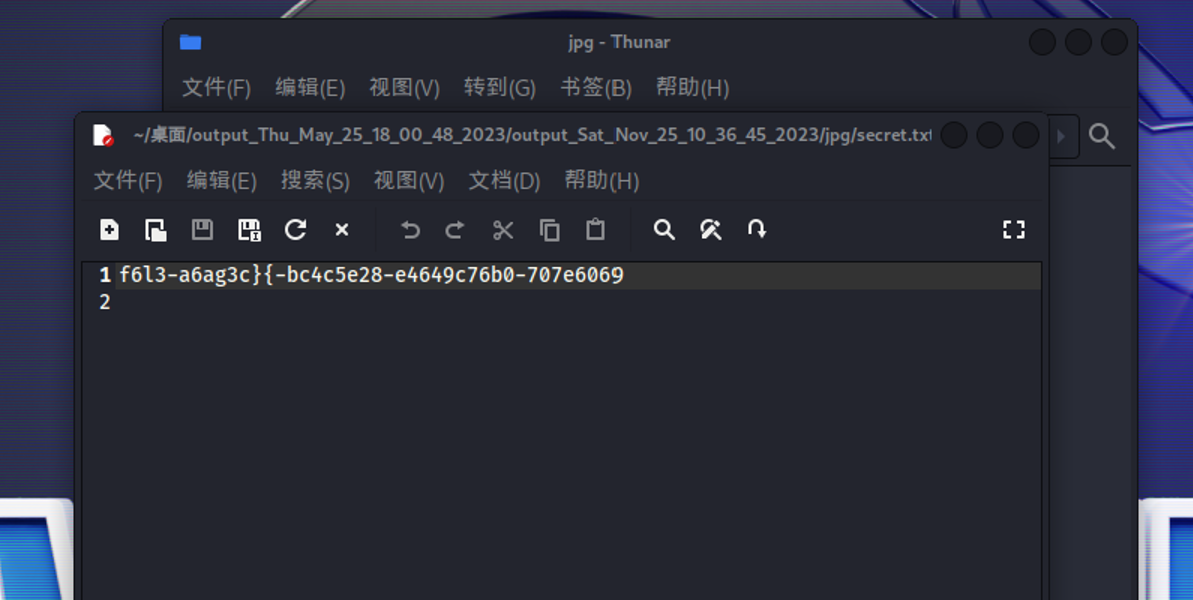1193x600 pixels.
Task: Create a new document in Mousepad toolbar
Action: [x=110, y=230]
